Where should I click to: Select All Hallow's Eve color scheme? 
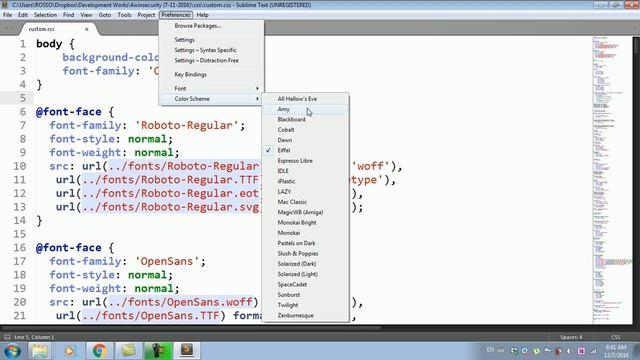305,99
